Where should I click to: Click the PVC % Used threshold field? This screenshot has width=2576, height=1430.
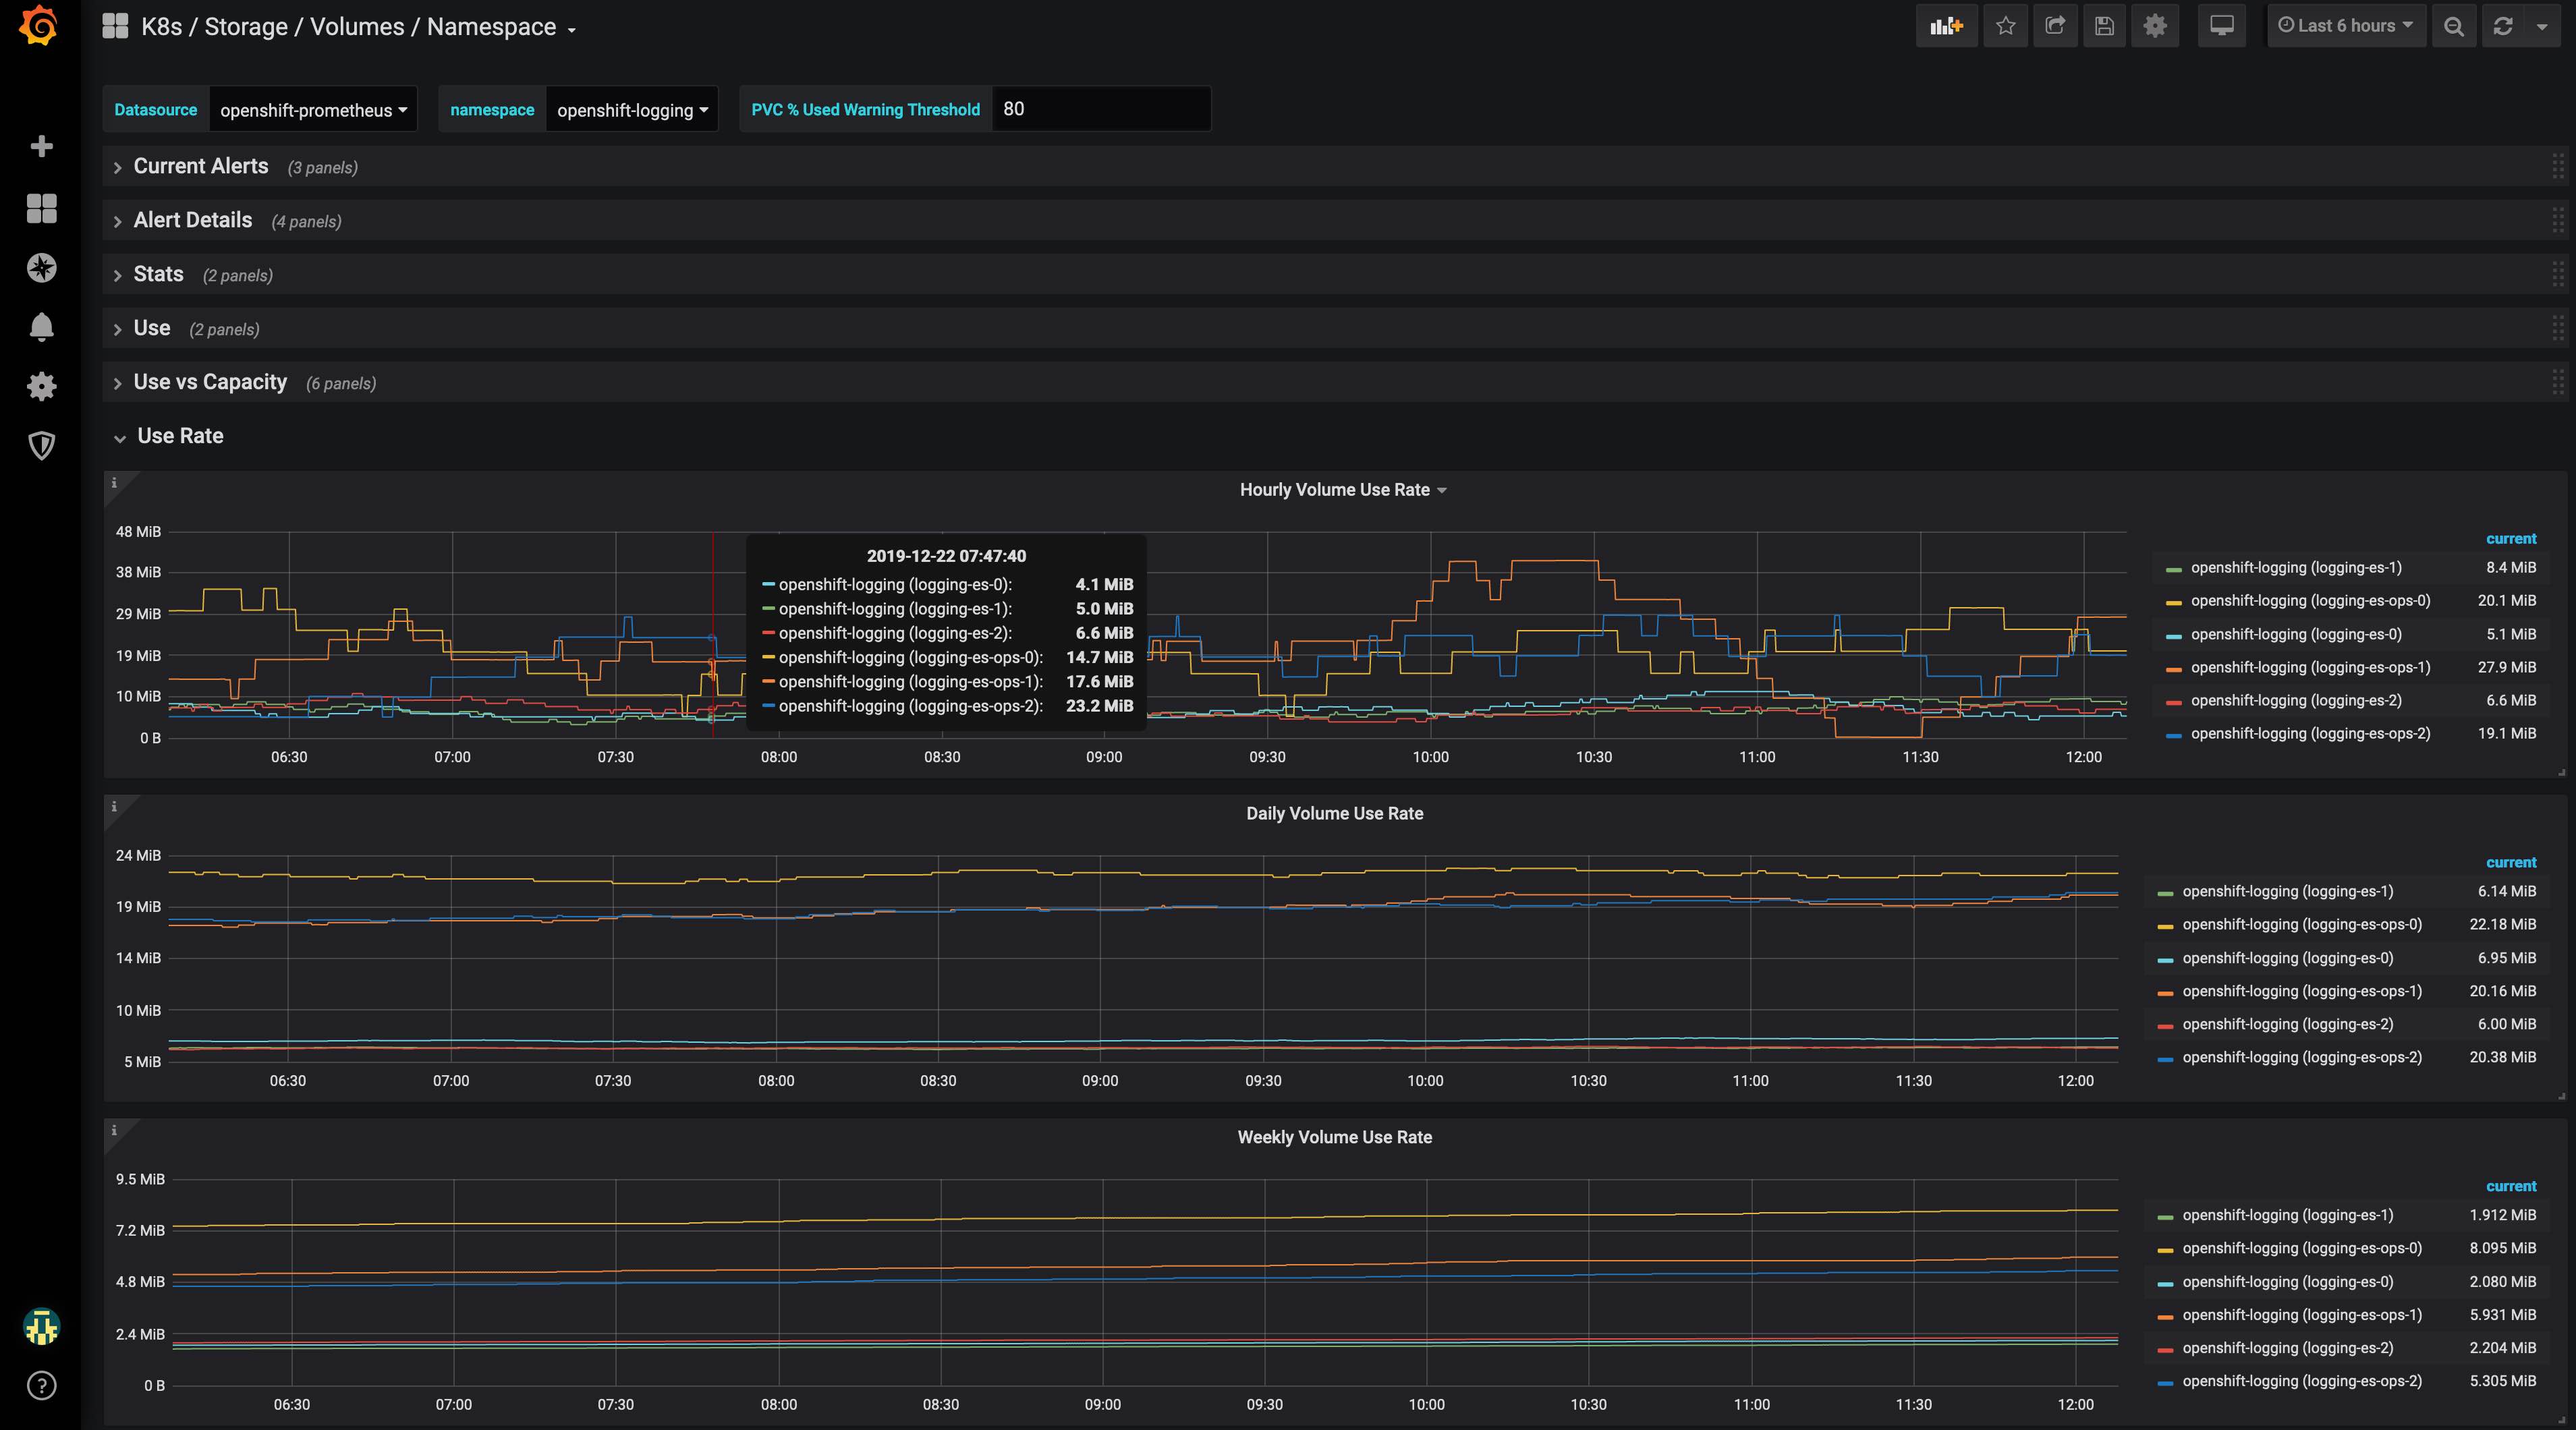[x=1100, y=109]
